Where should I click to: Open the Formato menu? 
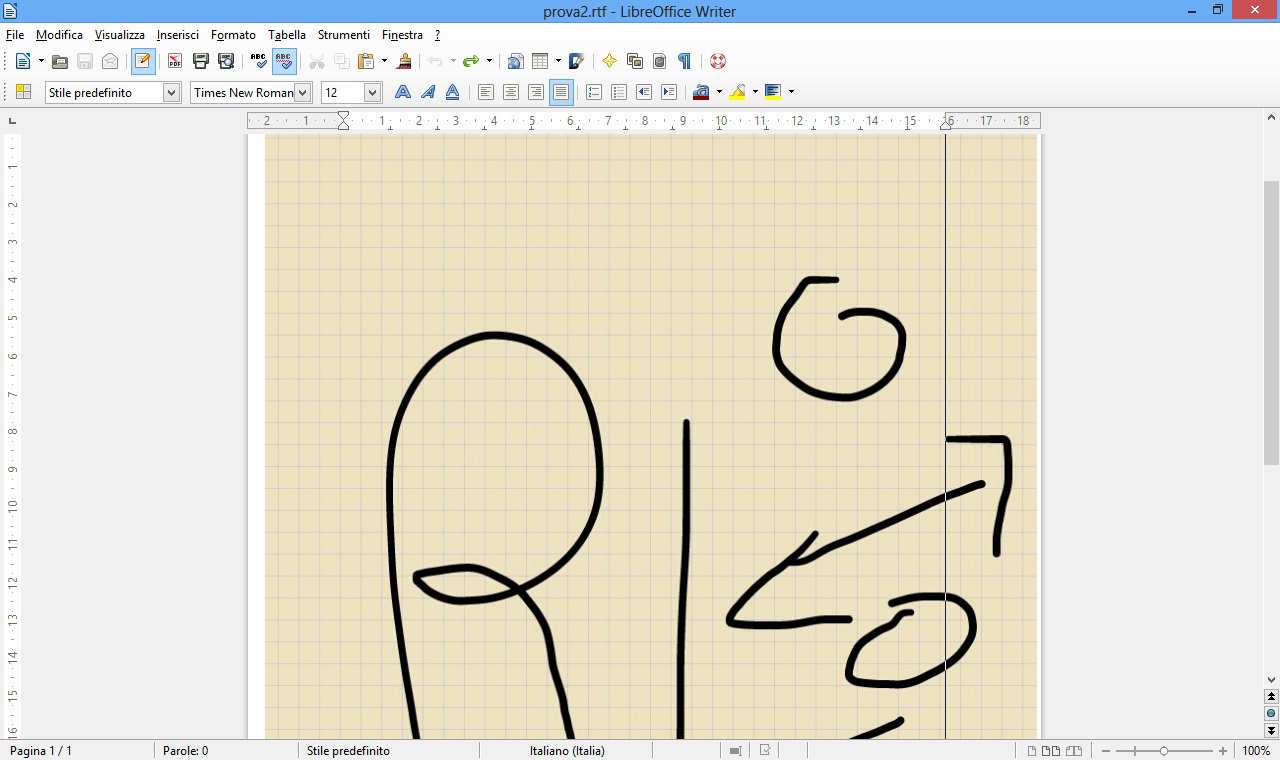pos(233,35)
